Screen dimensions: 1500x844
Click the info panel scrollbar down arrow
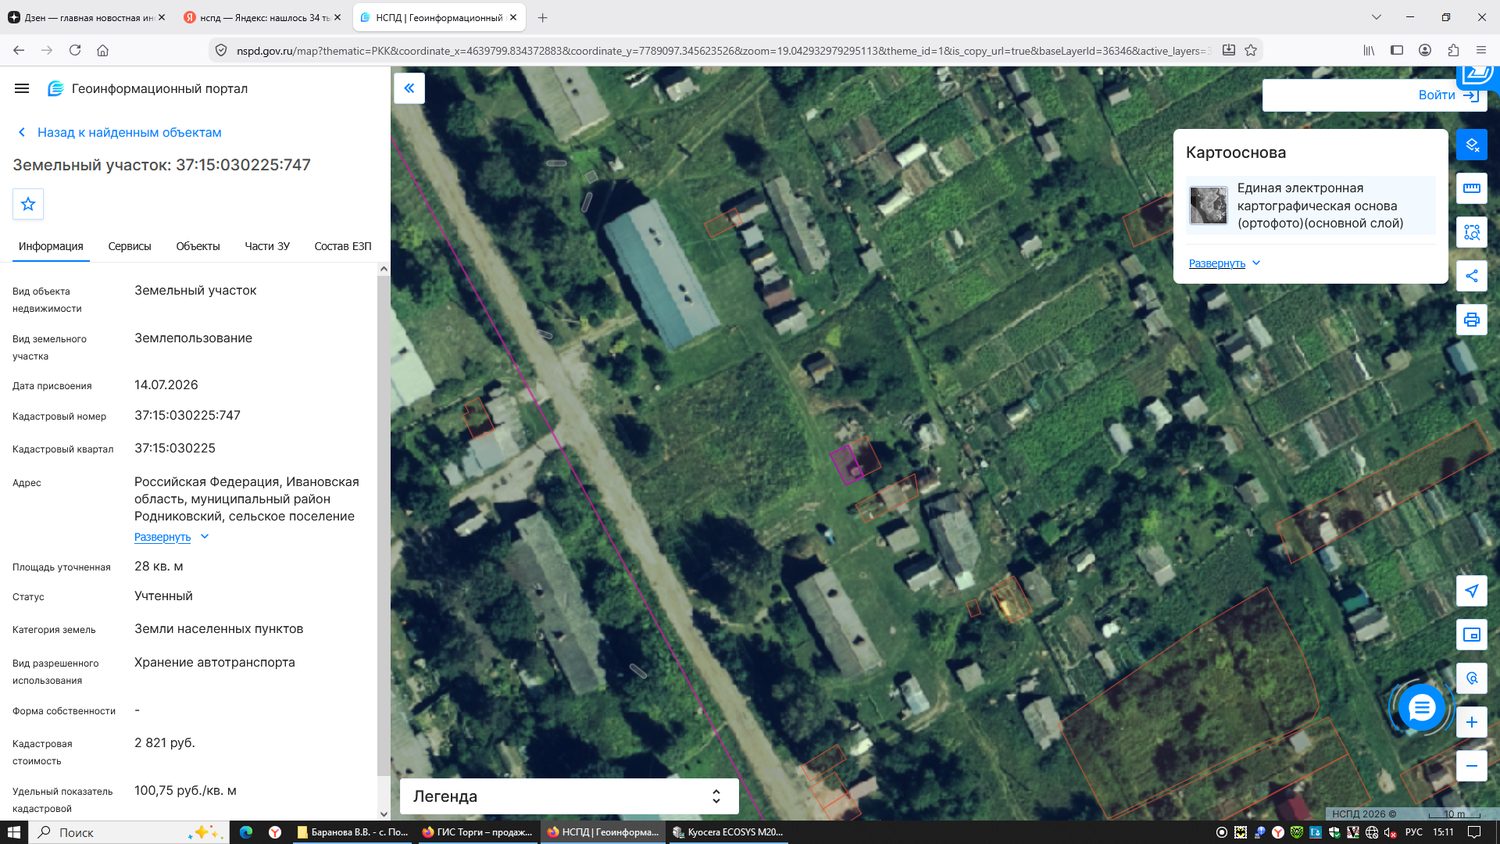(384, 814)
